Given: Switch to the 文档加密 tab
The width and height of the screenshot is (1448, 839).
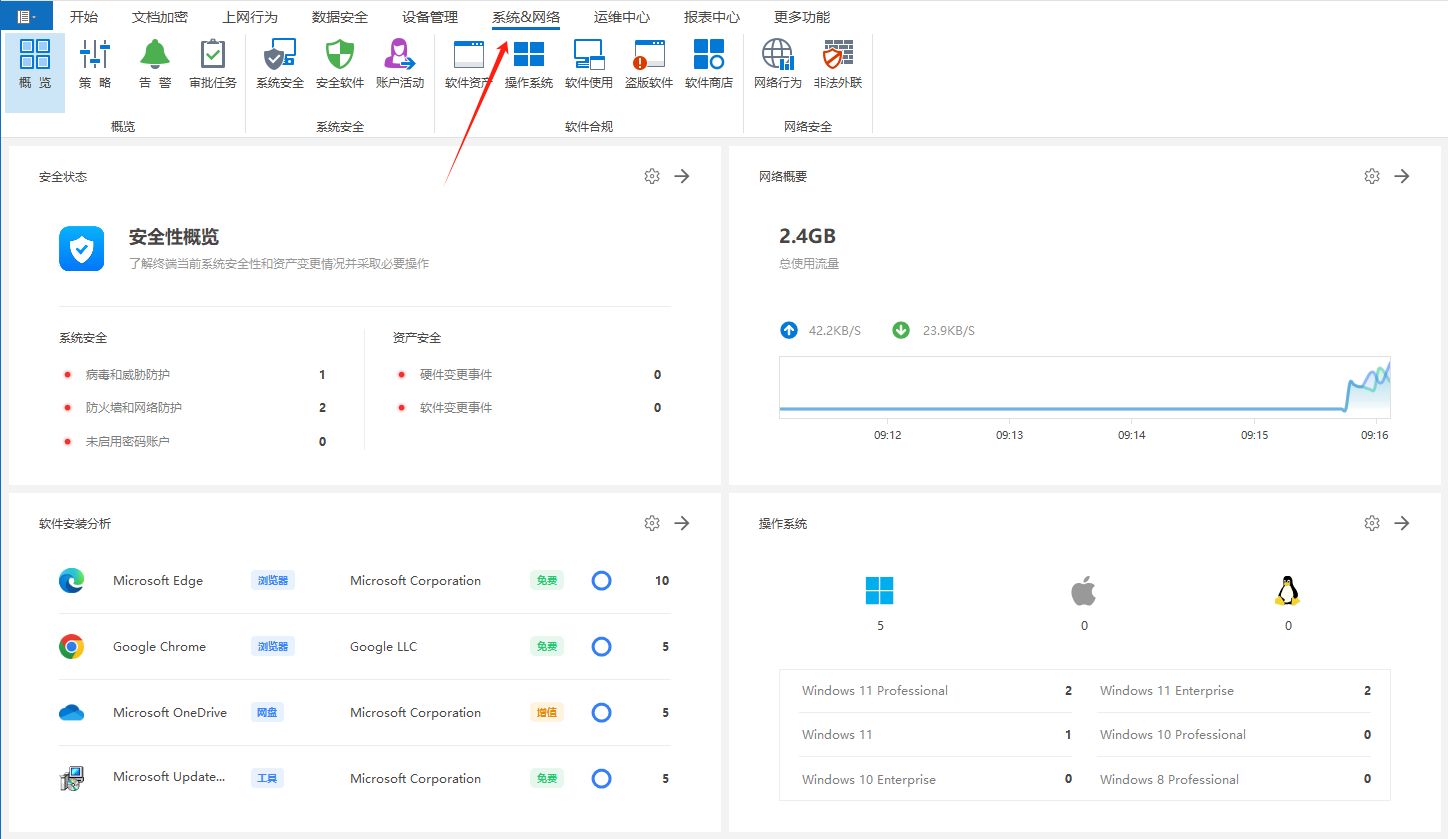Looking at the screenshot, I should tap(160, 17).
